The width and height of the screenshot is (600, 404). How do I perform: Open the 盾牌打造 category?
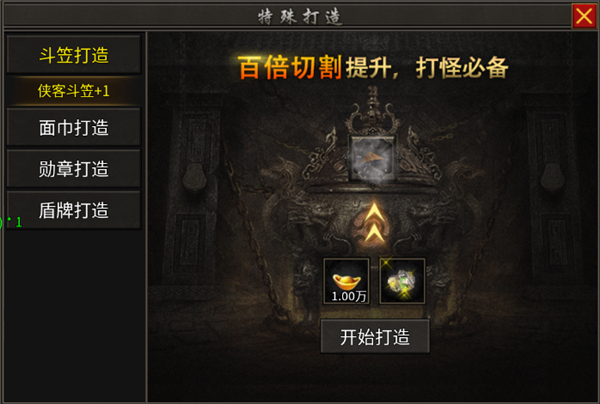(74, 210)
